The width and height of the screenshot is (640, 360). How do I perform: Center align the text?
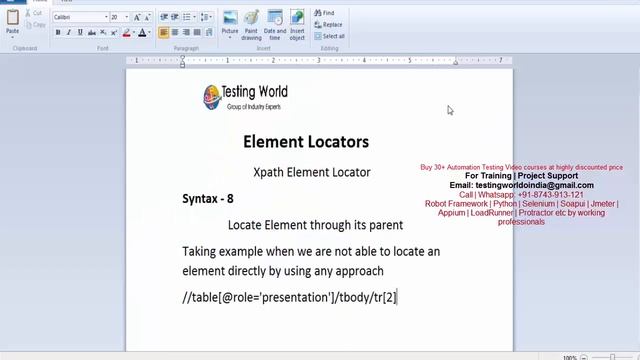[x=175, y=33]
